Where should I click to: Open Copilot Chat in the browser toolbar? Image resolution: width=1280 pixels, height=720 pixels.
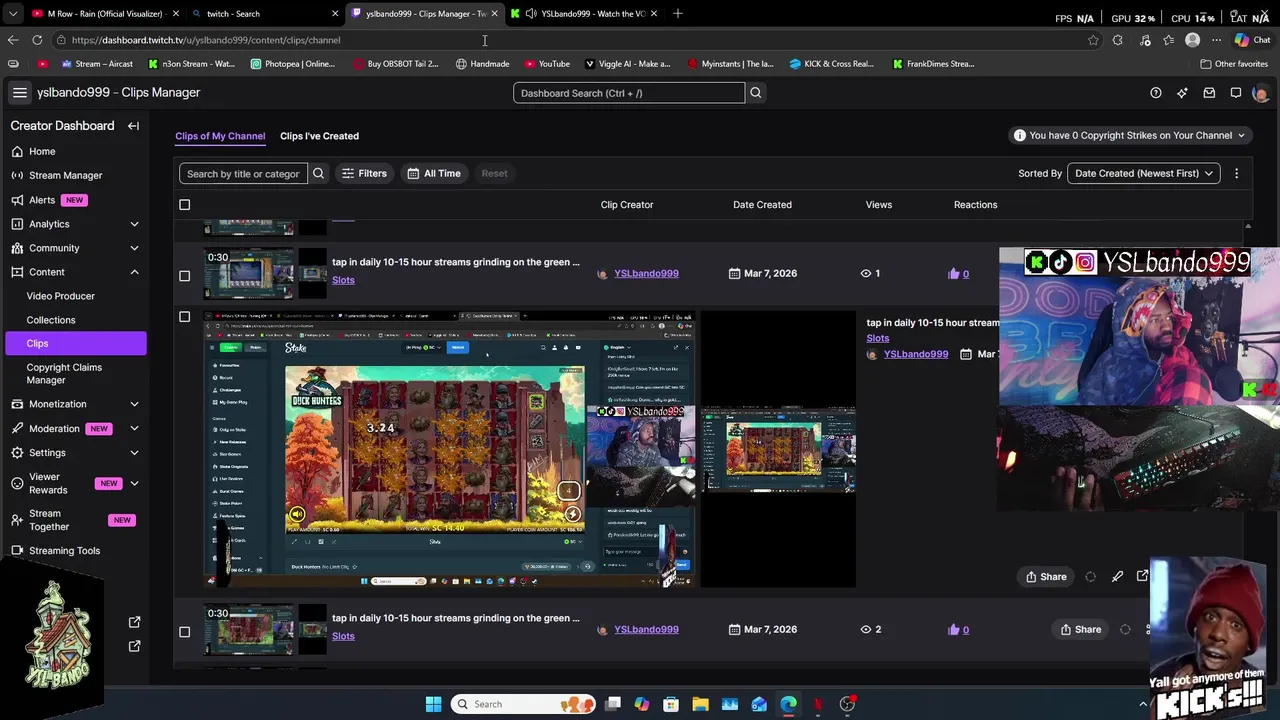point(1252,40)
